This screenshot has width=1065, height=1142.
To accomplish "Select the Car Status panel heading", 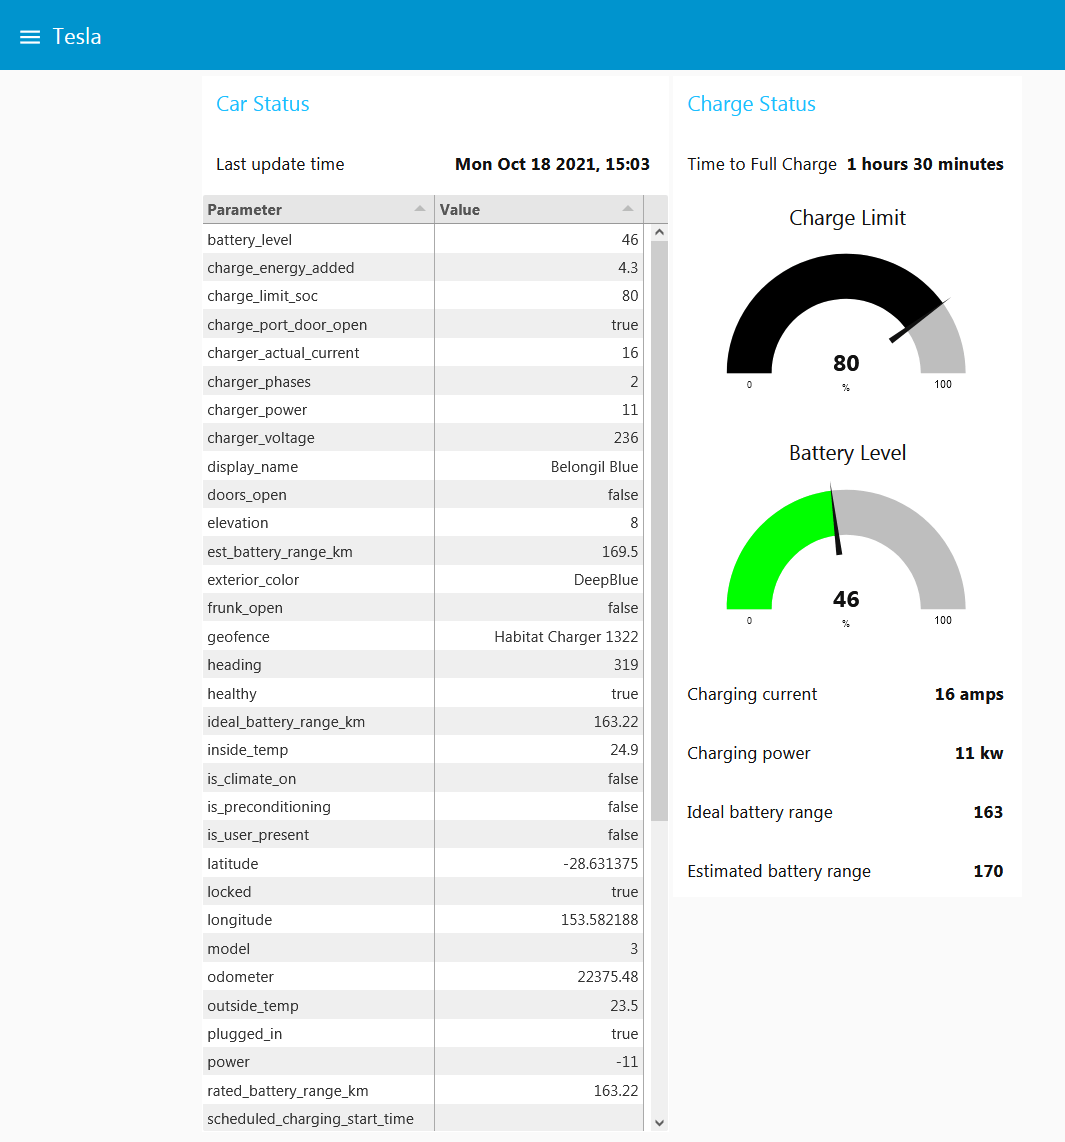I will (263, 104).
